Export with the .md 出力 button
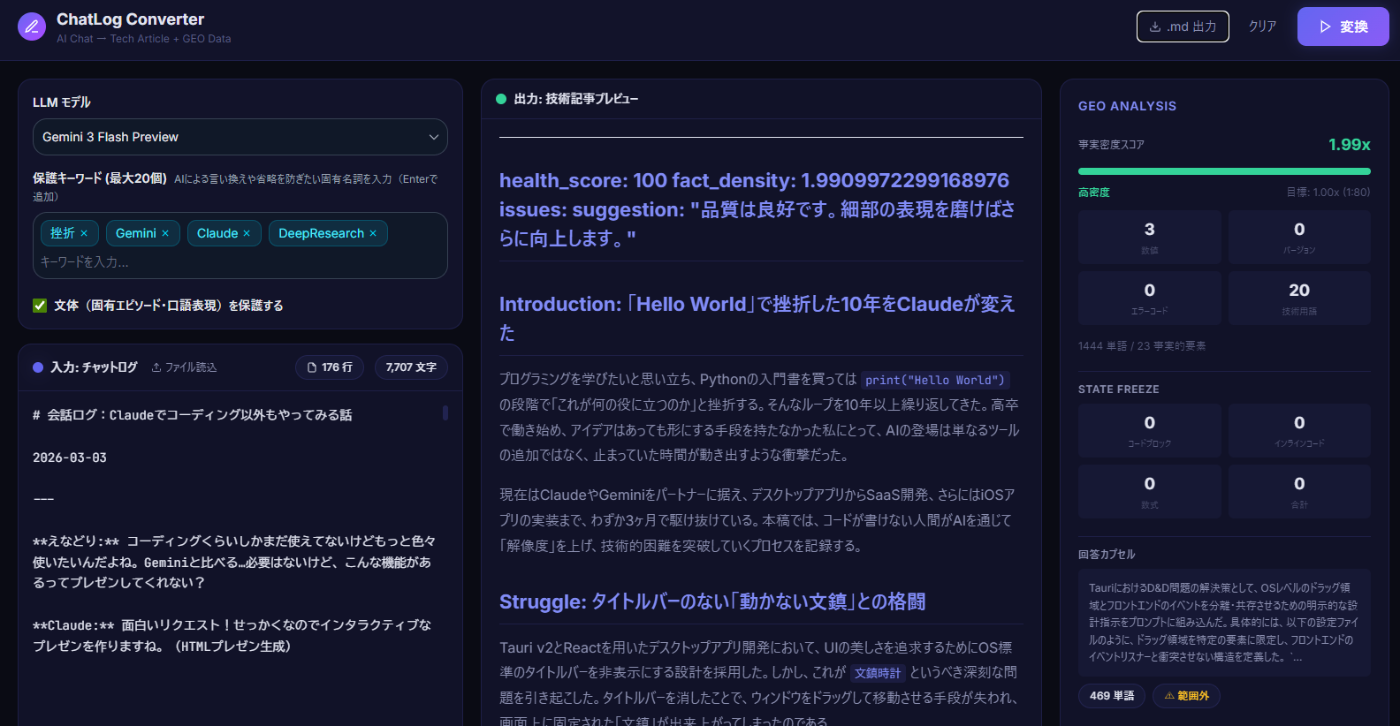 (1182, 27)
